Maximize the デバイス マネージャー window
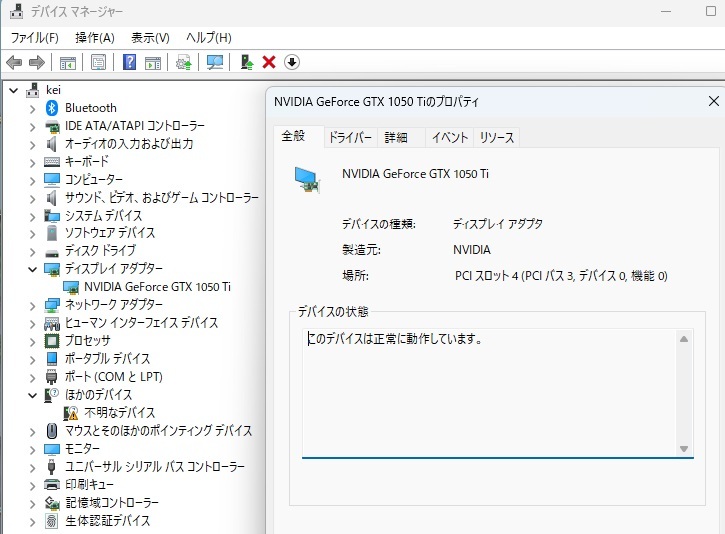This screenshot has width=725, height=534. point(711,11)
